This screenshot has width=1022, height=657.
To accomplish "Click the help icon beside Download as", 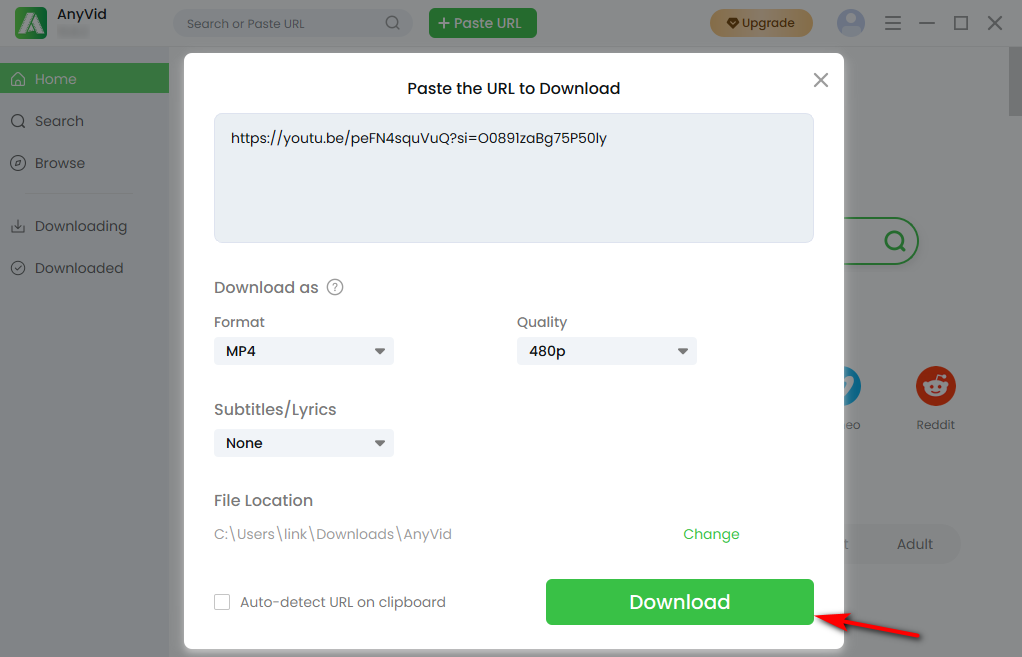I will point(335,287).
